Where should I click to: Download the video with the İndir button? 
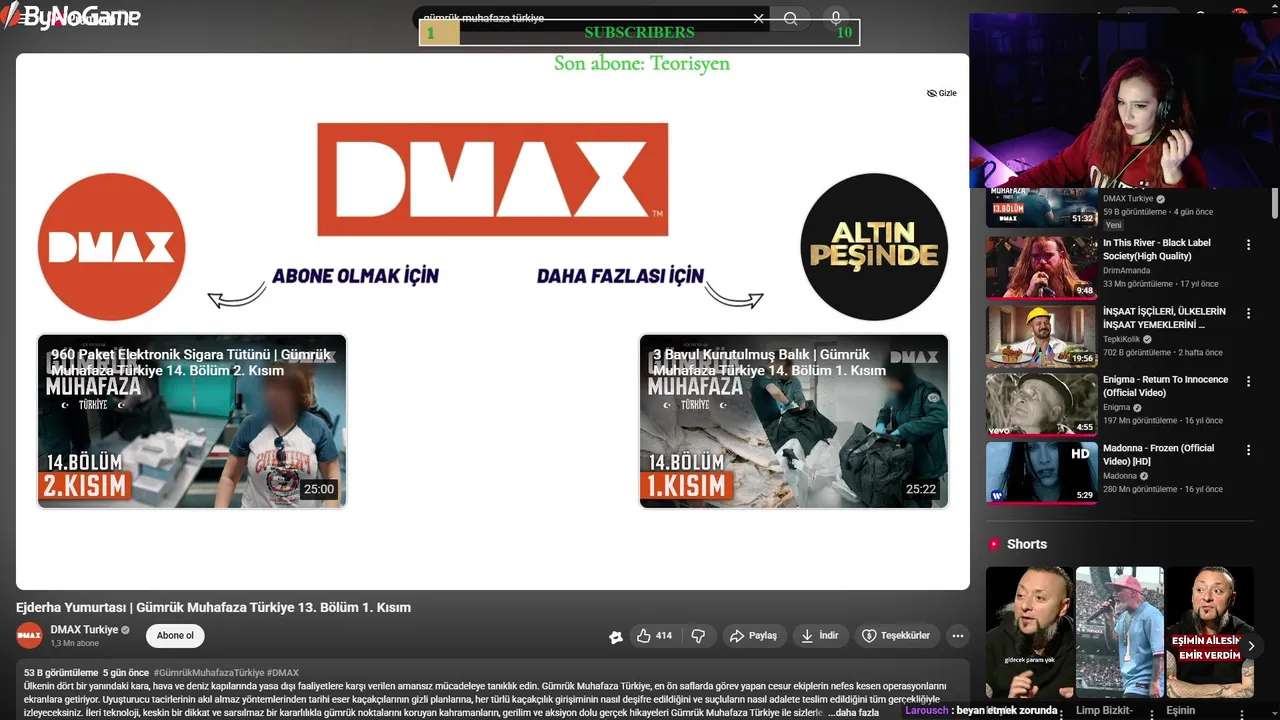[821, 636]
